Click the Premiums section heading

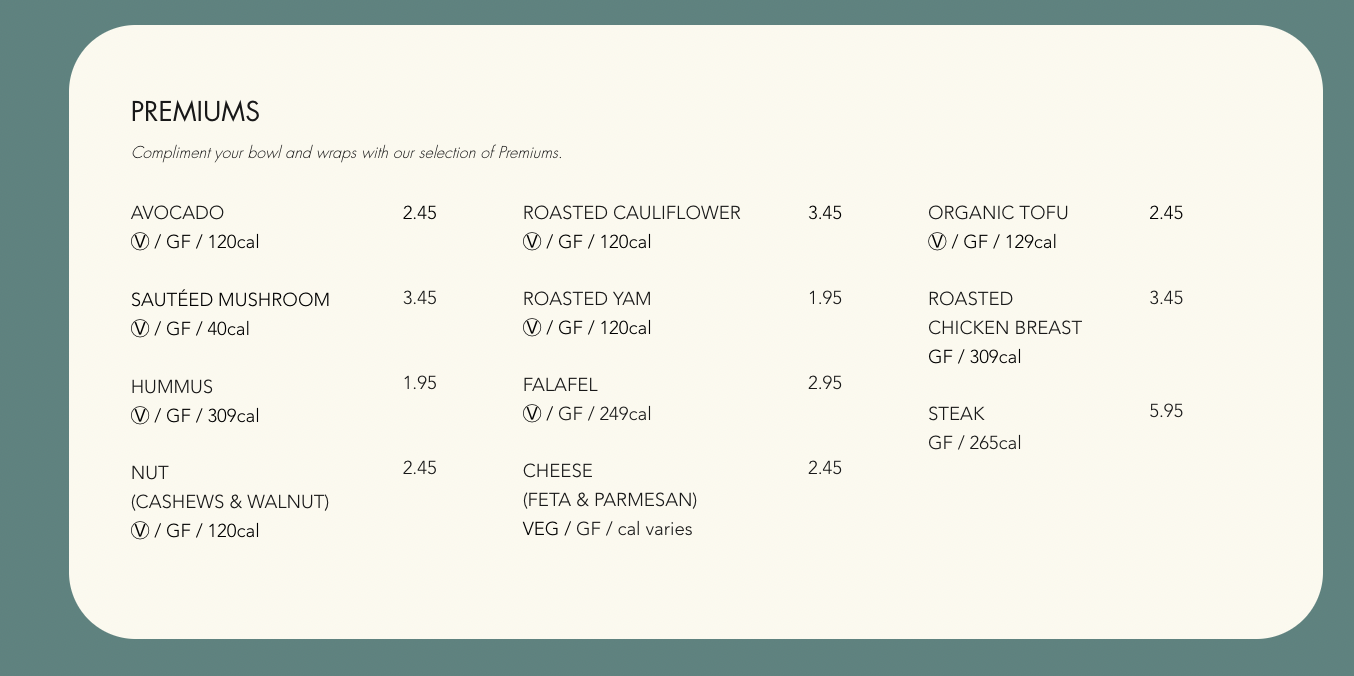(x=195, y=112)
